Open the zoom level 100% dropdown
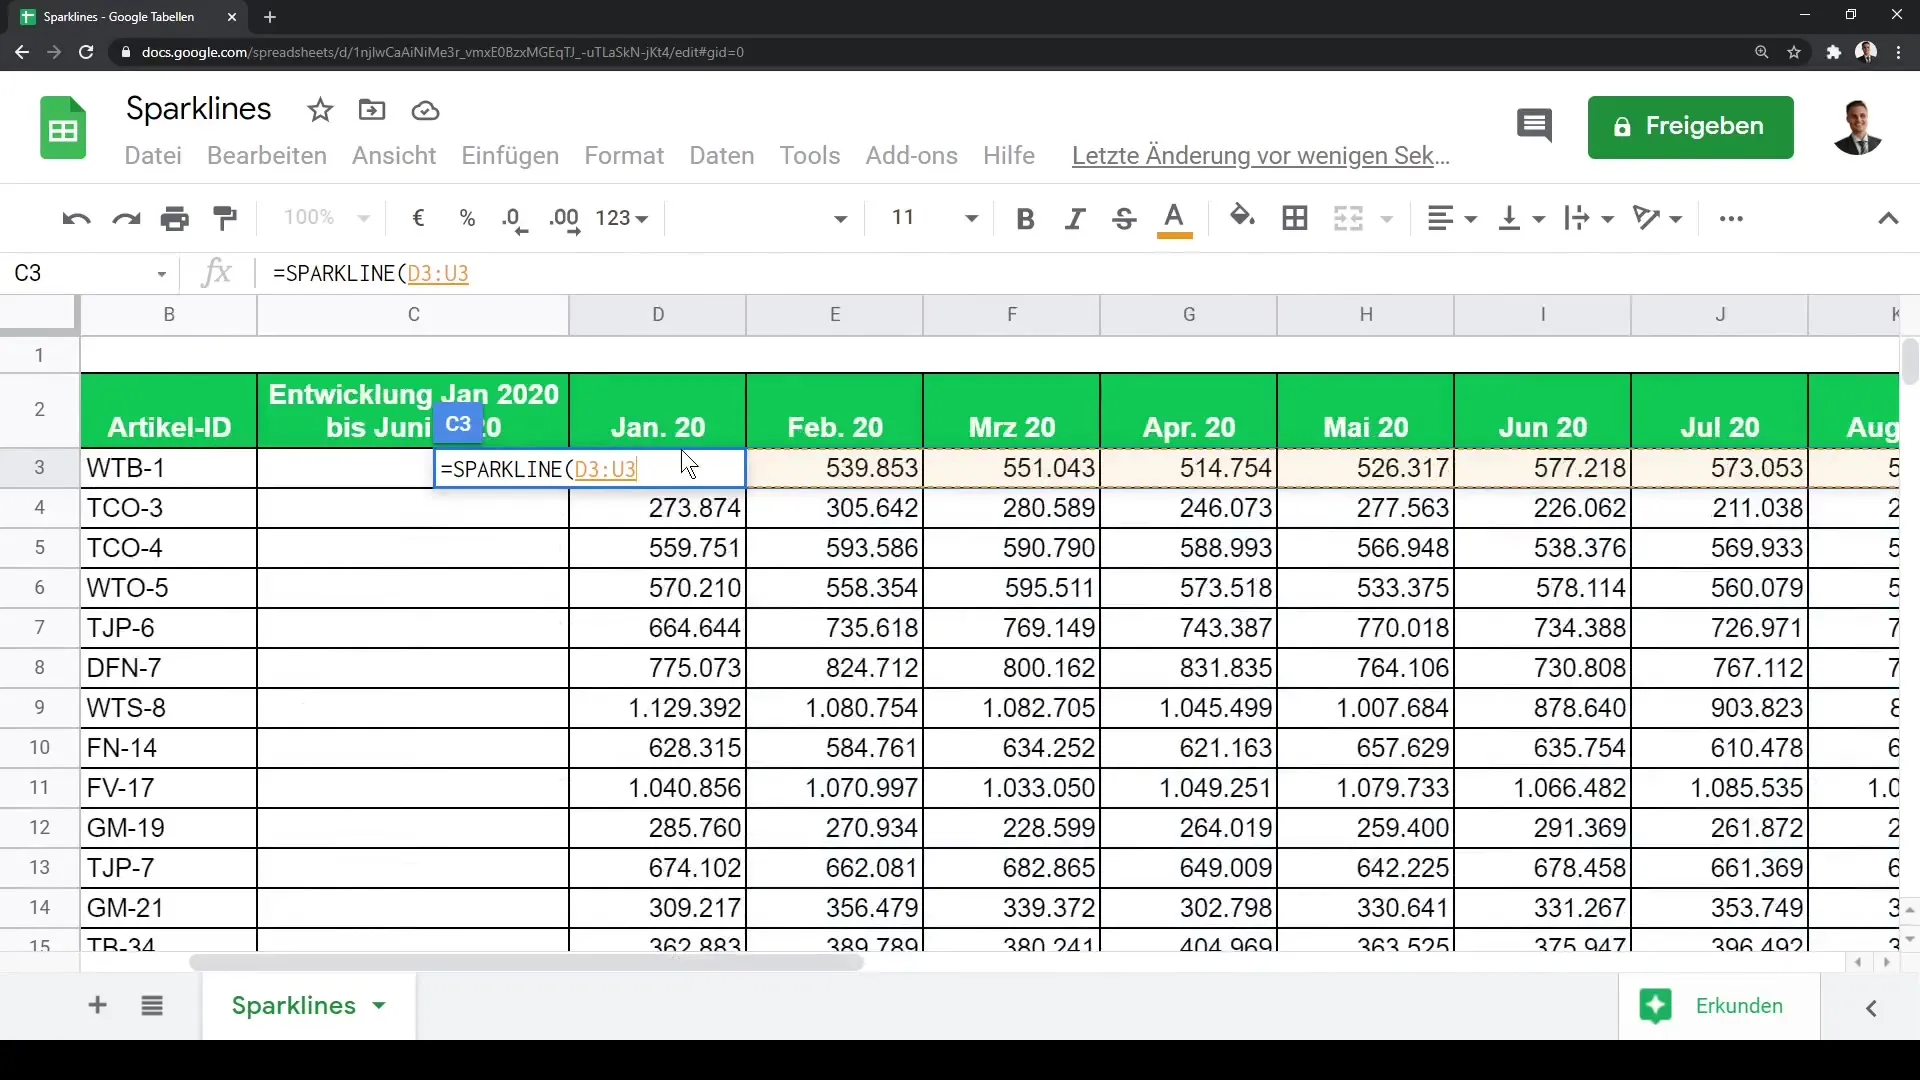 pyautogui.click(x=327, y=218)
